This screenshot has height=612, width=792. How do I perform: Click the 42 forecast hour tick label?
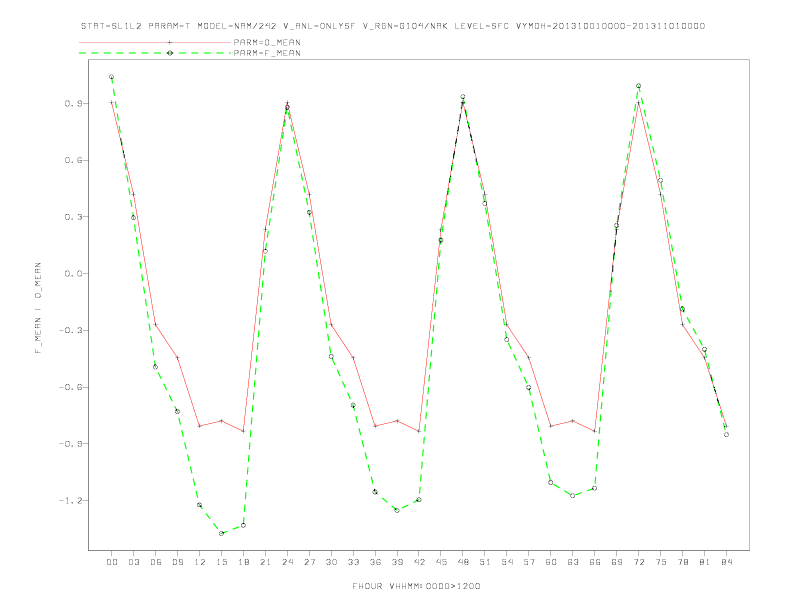(x=419, y=562)
